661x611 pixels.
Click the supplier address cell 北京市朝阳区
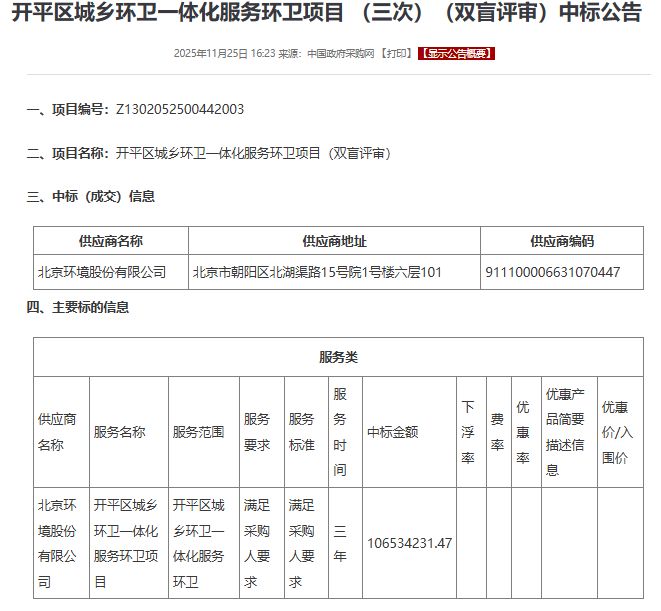tap(317, 271)
